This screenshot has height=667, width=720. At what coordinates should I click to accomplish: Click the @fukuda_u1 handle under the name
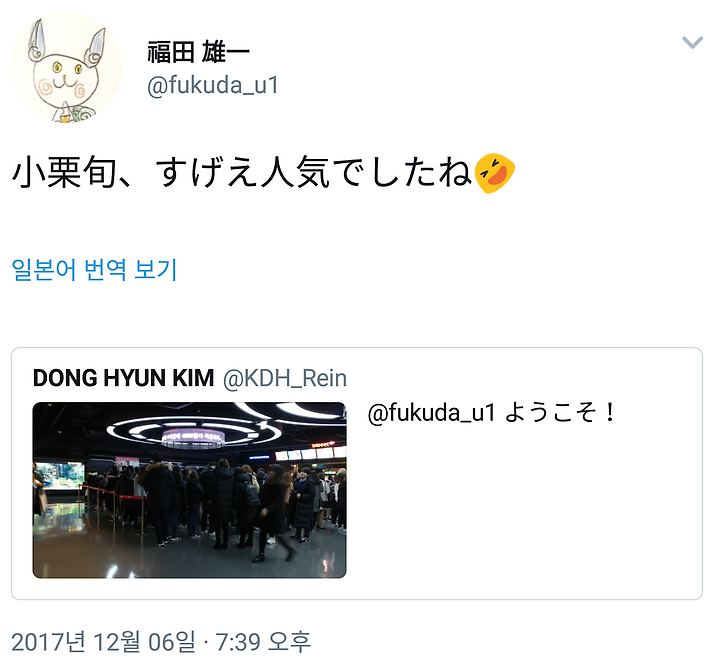point(213,85)
